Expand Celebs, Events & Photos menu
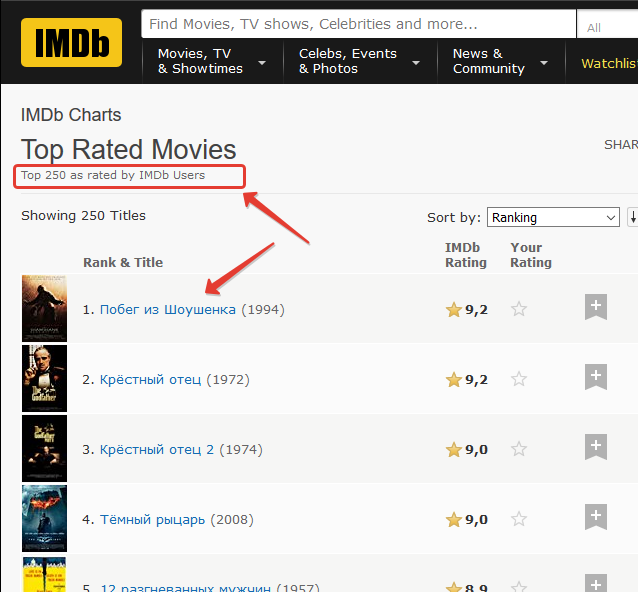Viewport: 638px width, 592px height. click(360, 61)
